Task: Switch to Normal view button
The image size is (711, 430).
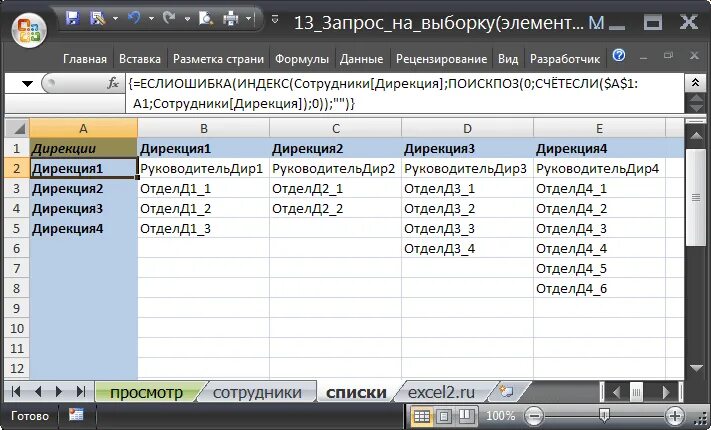Action: click(x=422, y=416)
